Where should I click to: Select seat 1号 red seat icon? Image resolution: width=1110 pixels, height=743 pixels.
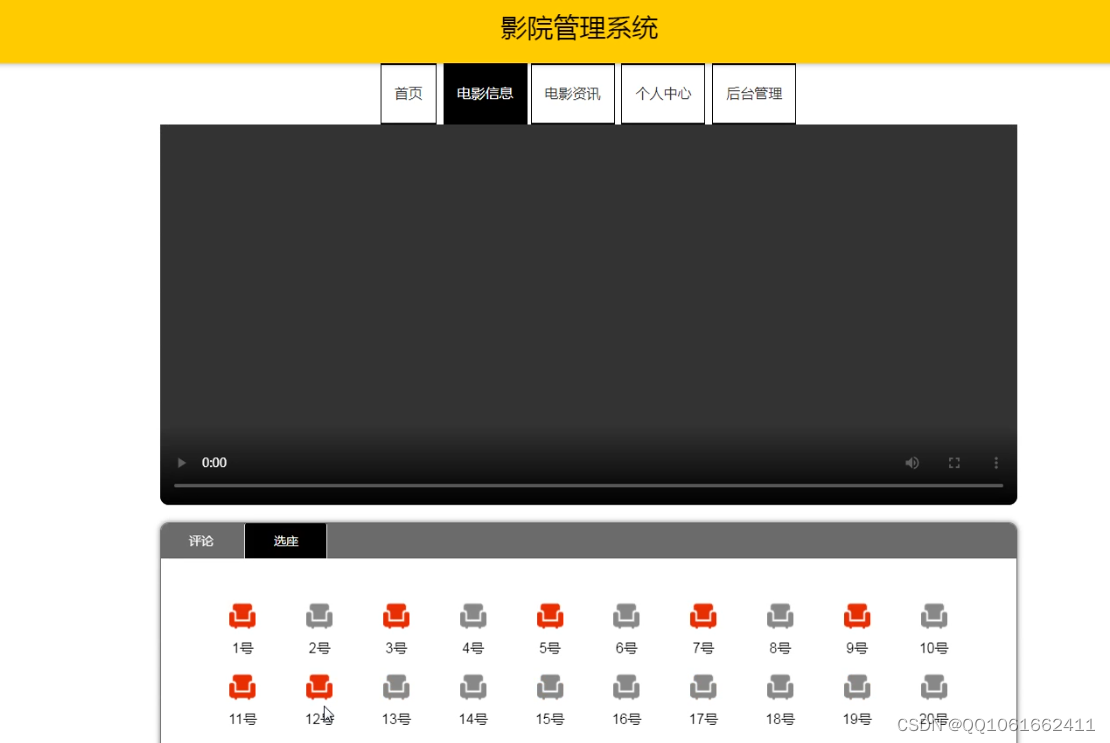coord(242,615)
